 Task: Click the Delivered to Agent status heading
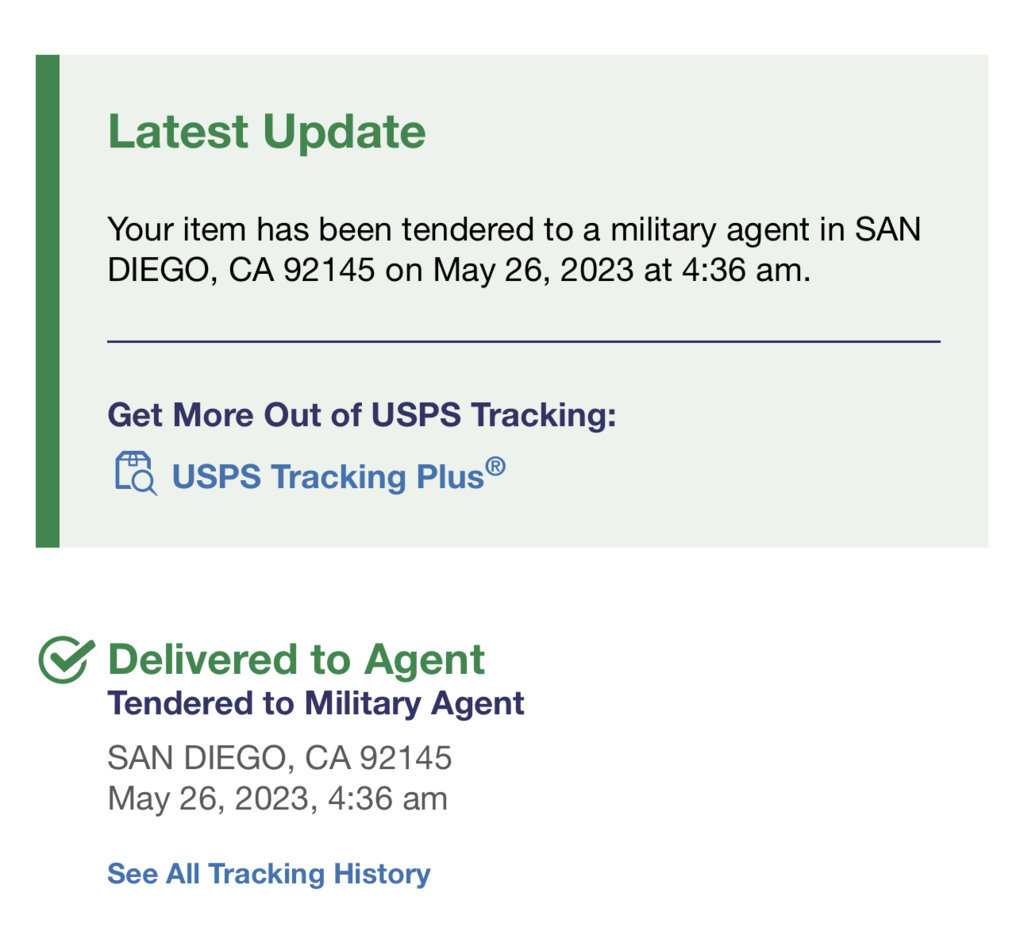pos(296,659)
